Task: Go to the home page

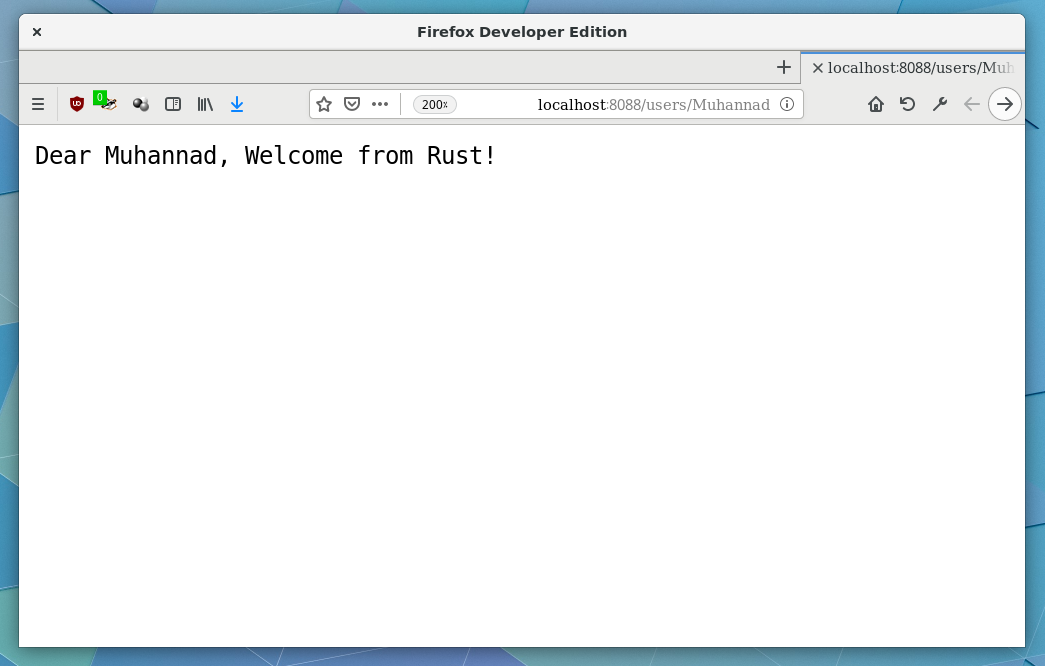Action: 876,104
